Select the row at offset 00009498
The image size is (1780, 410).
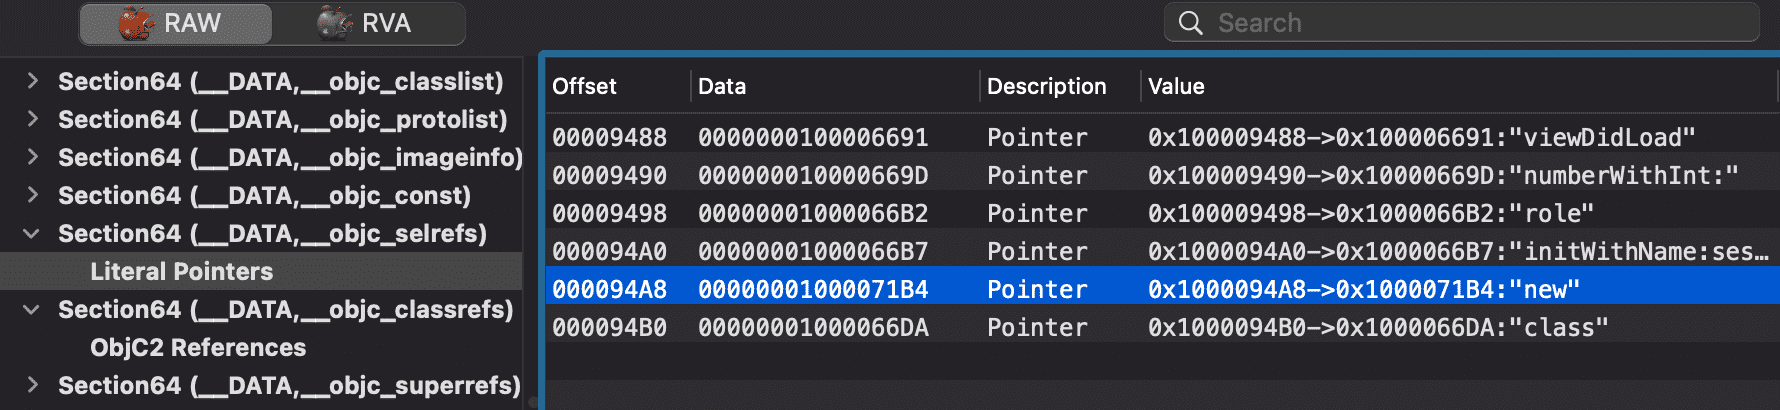[1162, 213]
